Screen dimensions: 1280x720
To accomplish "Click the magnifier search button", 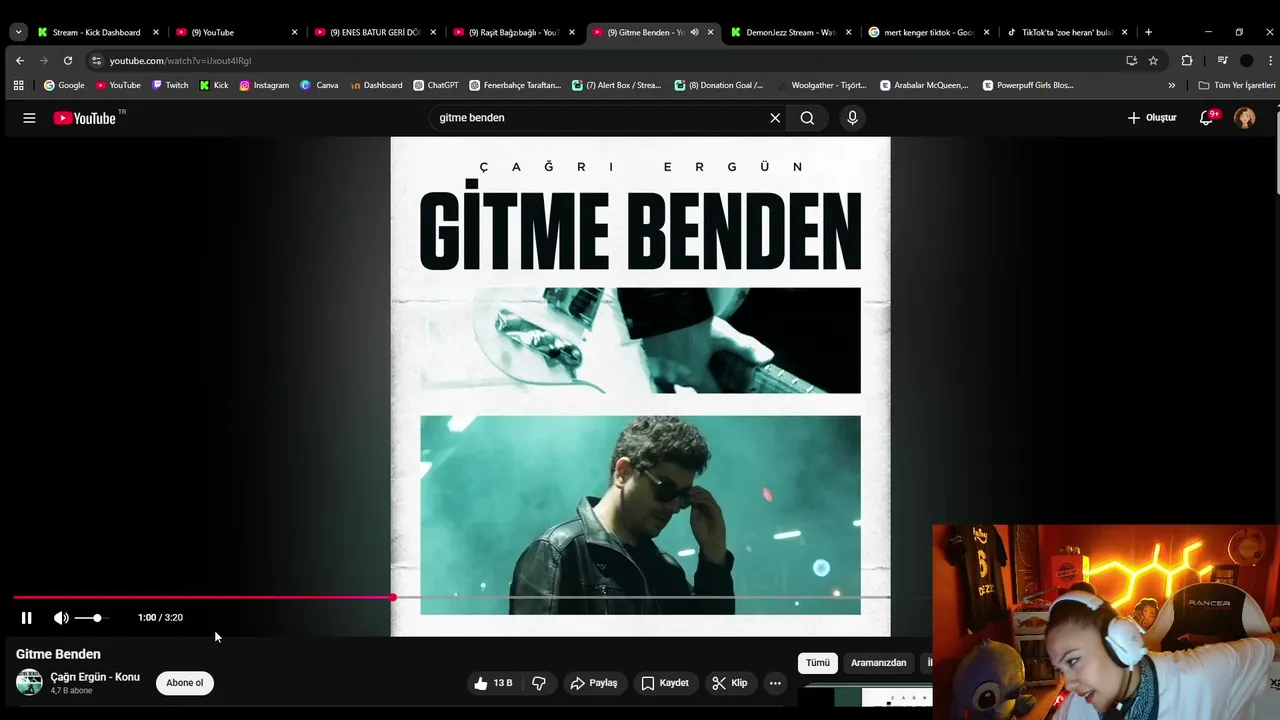I will 807,118.
